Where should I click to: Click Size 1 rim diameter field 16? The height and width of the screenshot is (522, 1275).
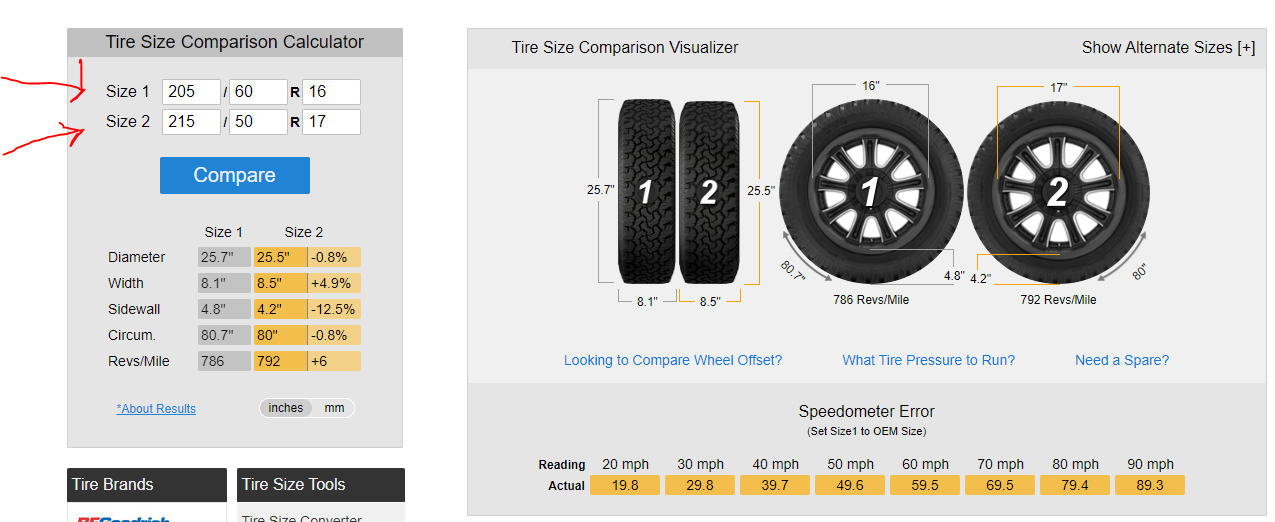tap(331, 92)
